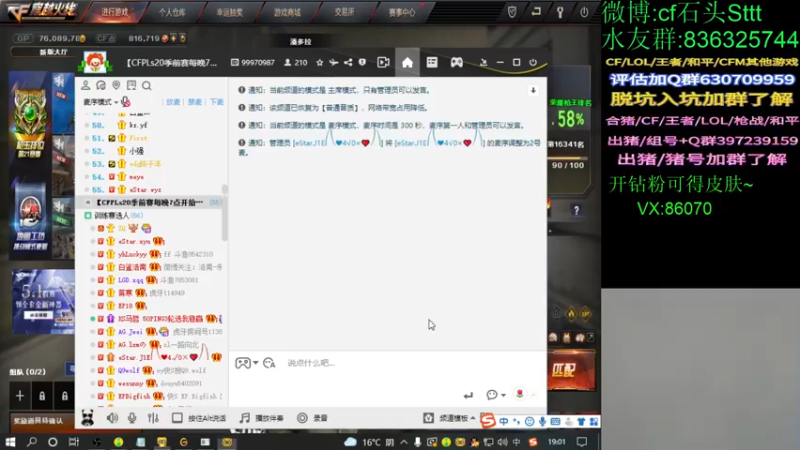Click the 下麦 link

pyautogui.click(x=216, y=102)
